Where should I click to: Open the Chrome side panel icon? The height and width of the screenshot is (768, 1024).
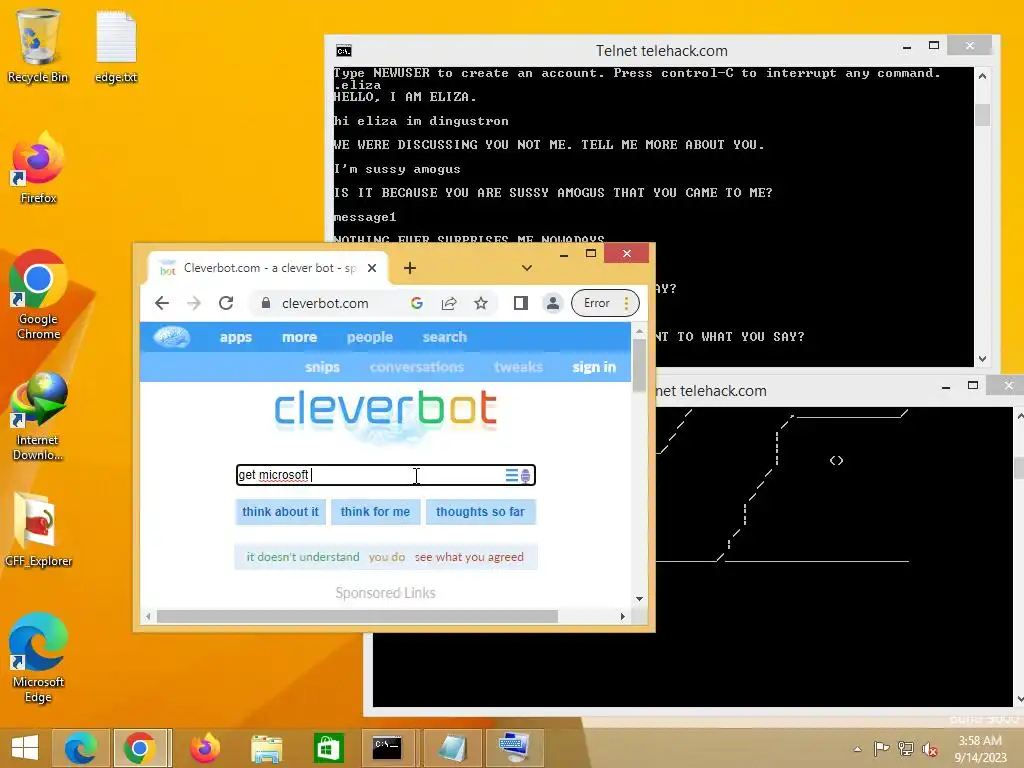click(x=520, y=303)
